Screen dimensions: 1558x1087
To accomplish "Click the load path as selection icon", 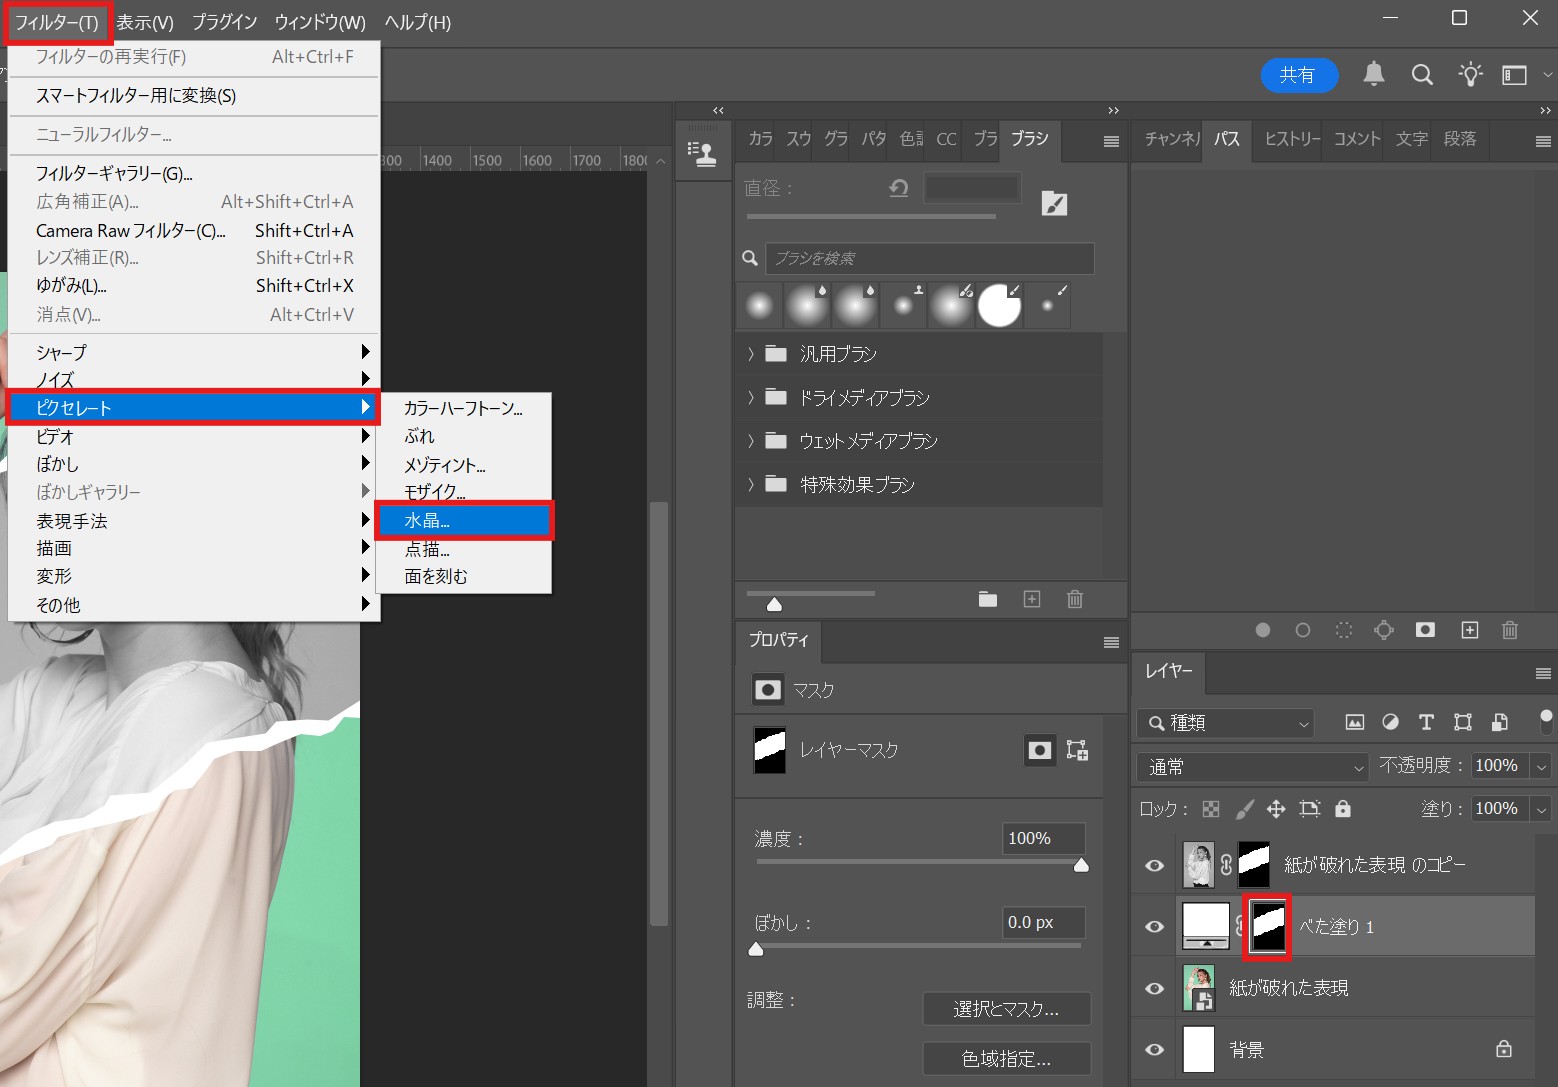I will coord(1344,630).
